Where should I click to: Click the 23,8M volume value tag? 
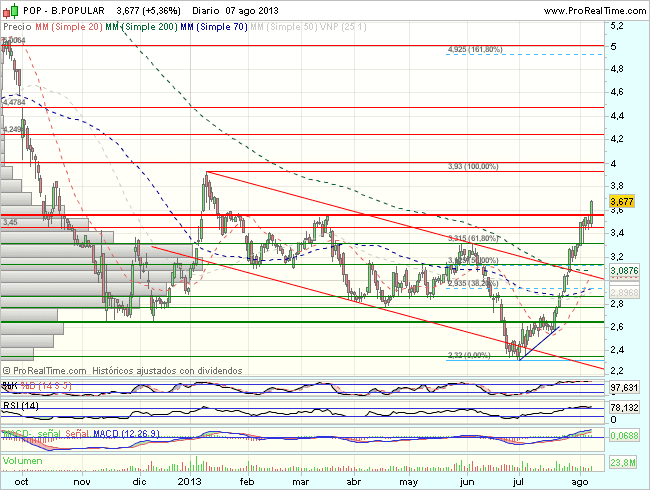(624, 462)
